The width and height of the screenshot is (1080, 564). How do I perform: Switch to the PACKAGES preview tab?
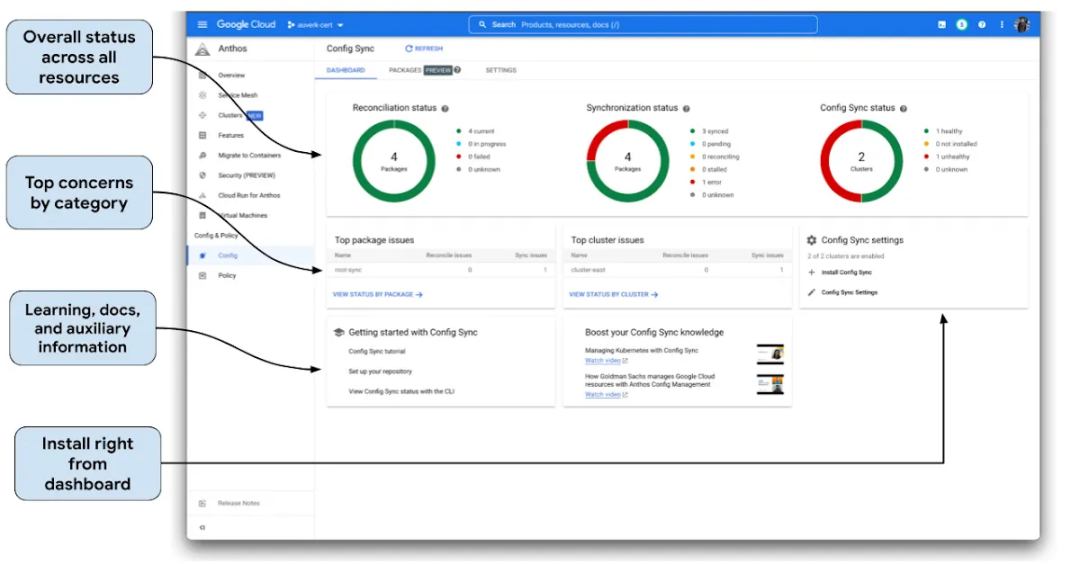tap(420, 70)
